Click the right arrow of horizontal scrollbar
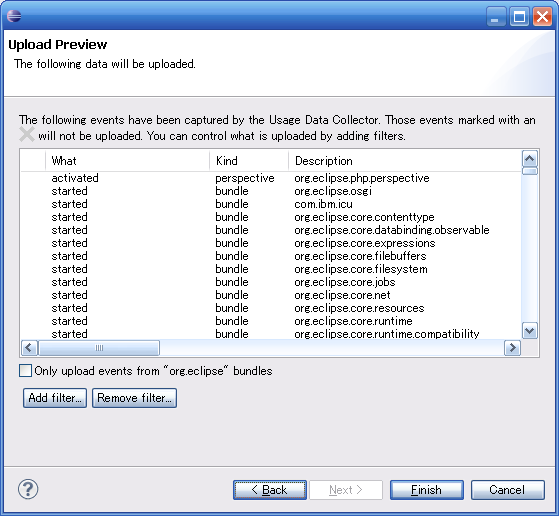This screenshot has width=559, height=516. pyautogui.click(x=512, y=348)
